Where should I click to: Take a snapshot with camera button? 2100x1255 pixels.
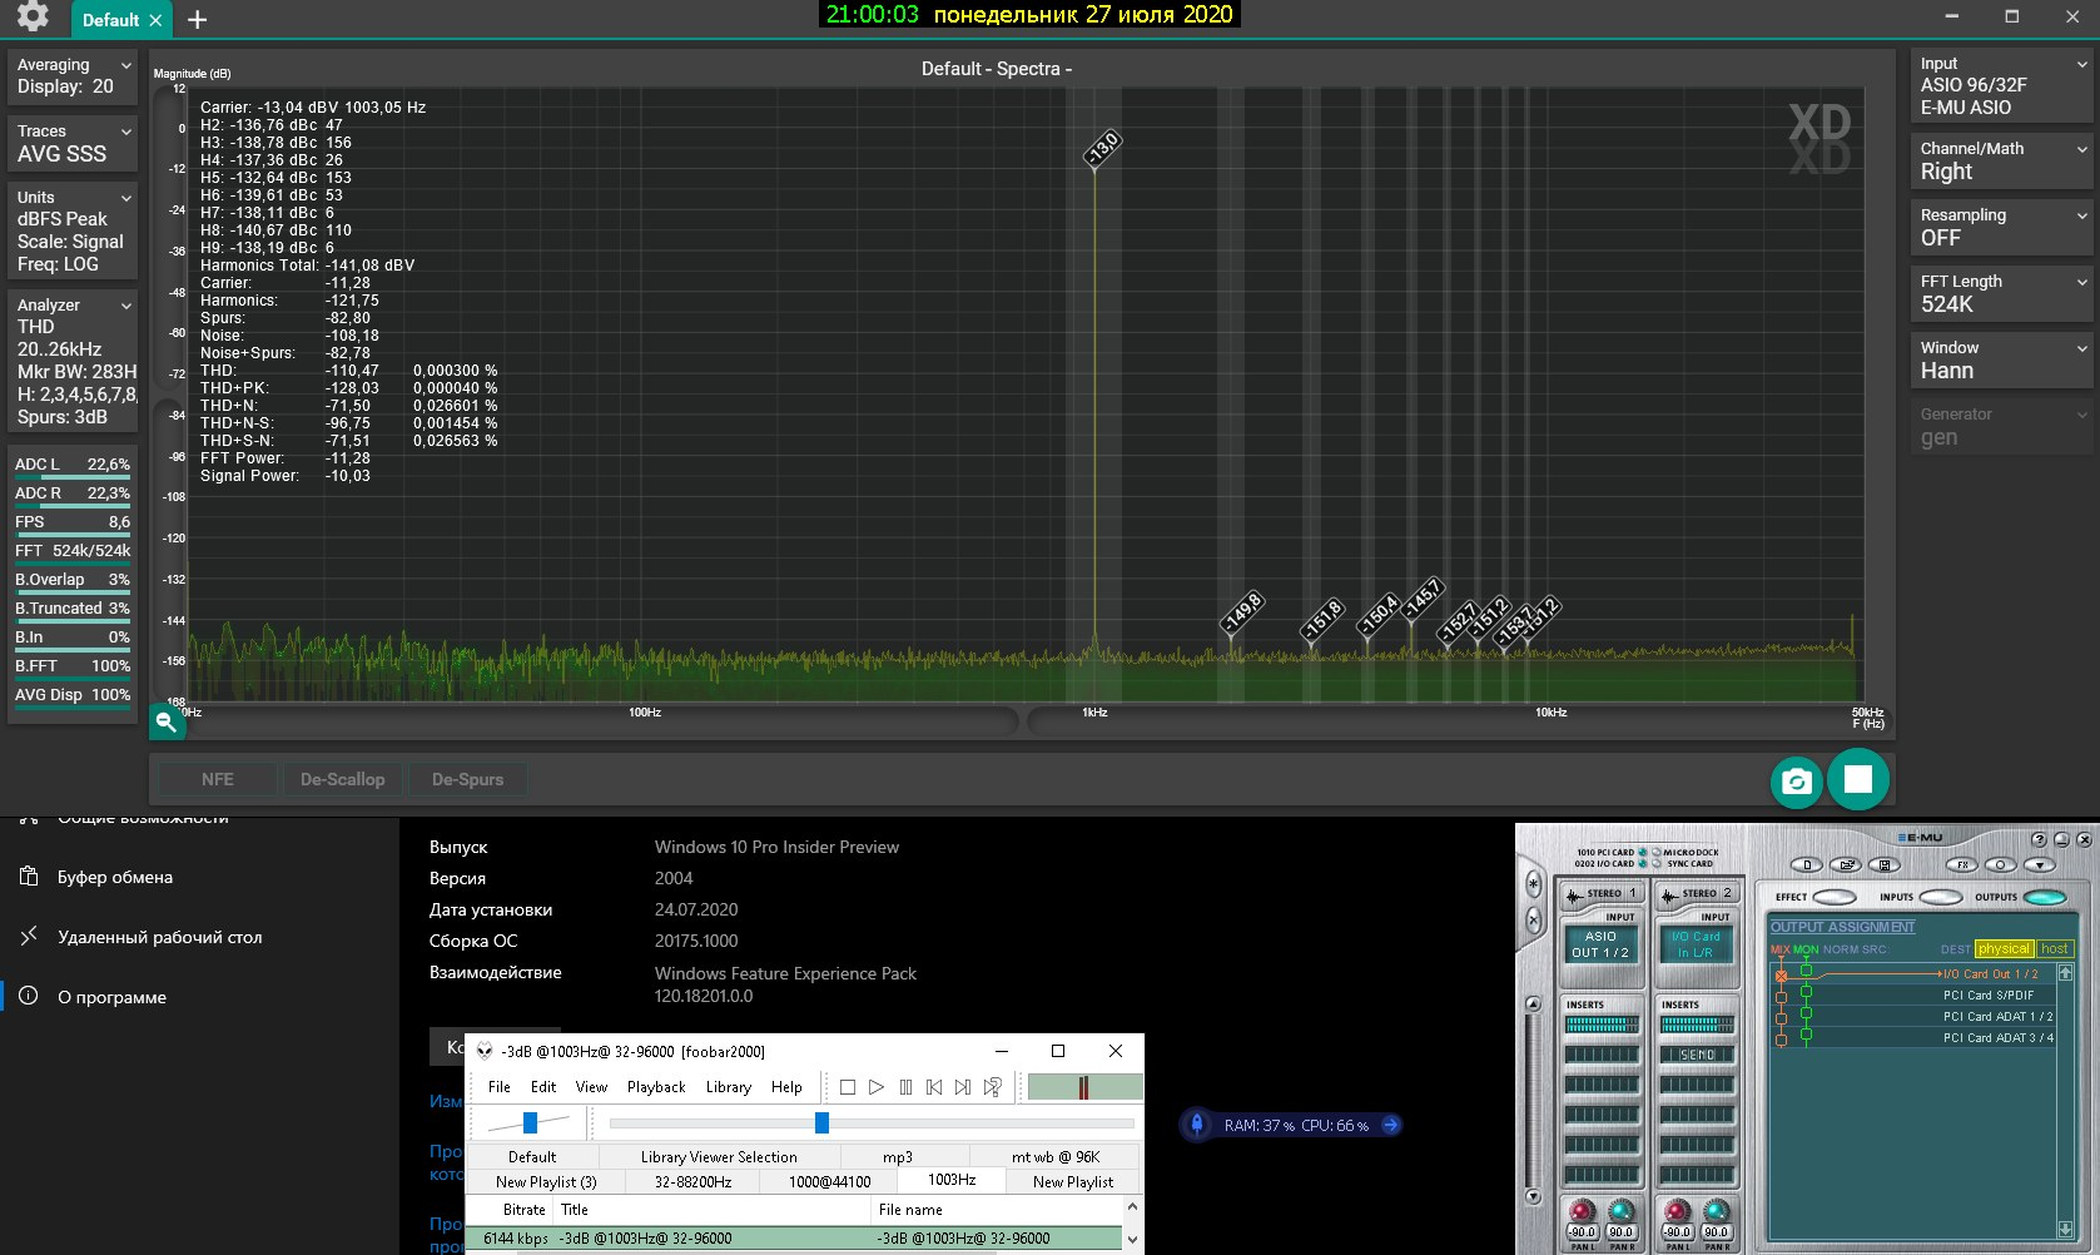(1796, 781)
